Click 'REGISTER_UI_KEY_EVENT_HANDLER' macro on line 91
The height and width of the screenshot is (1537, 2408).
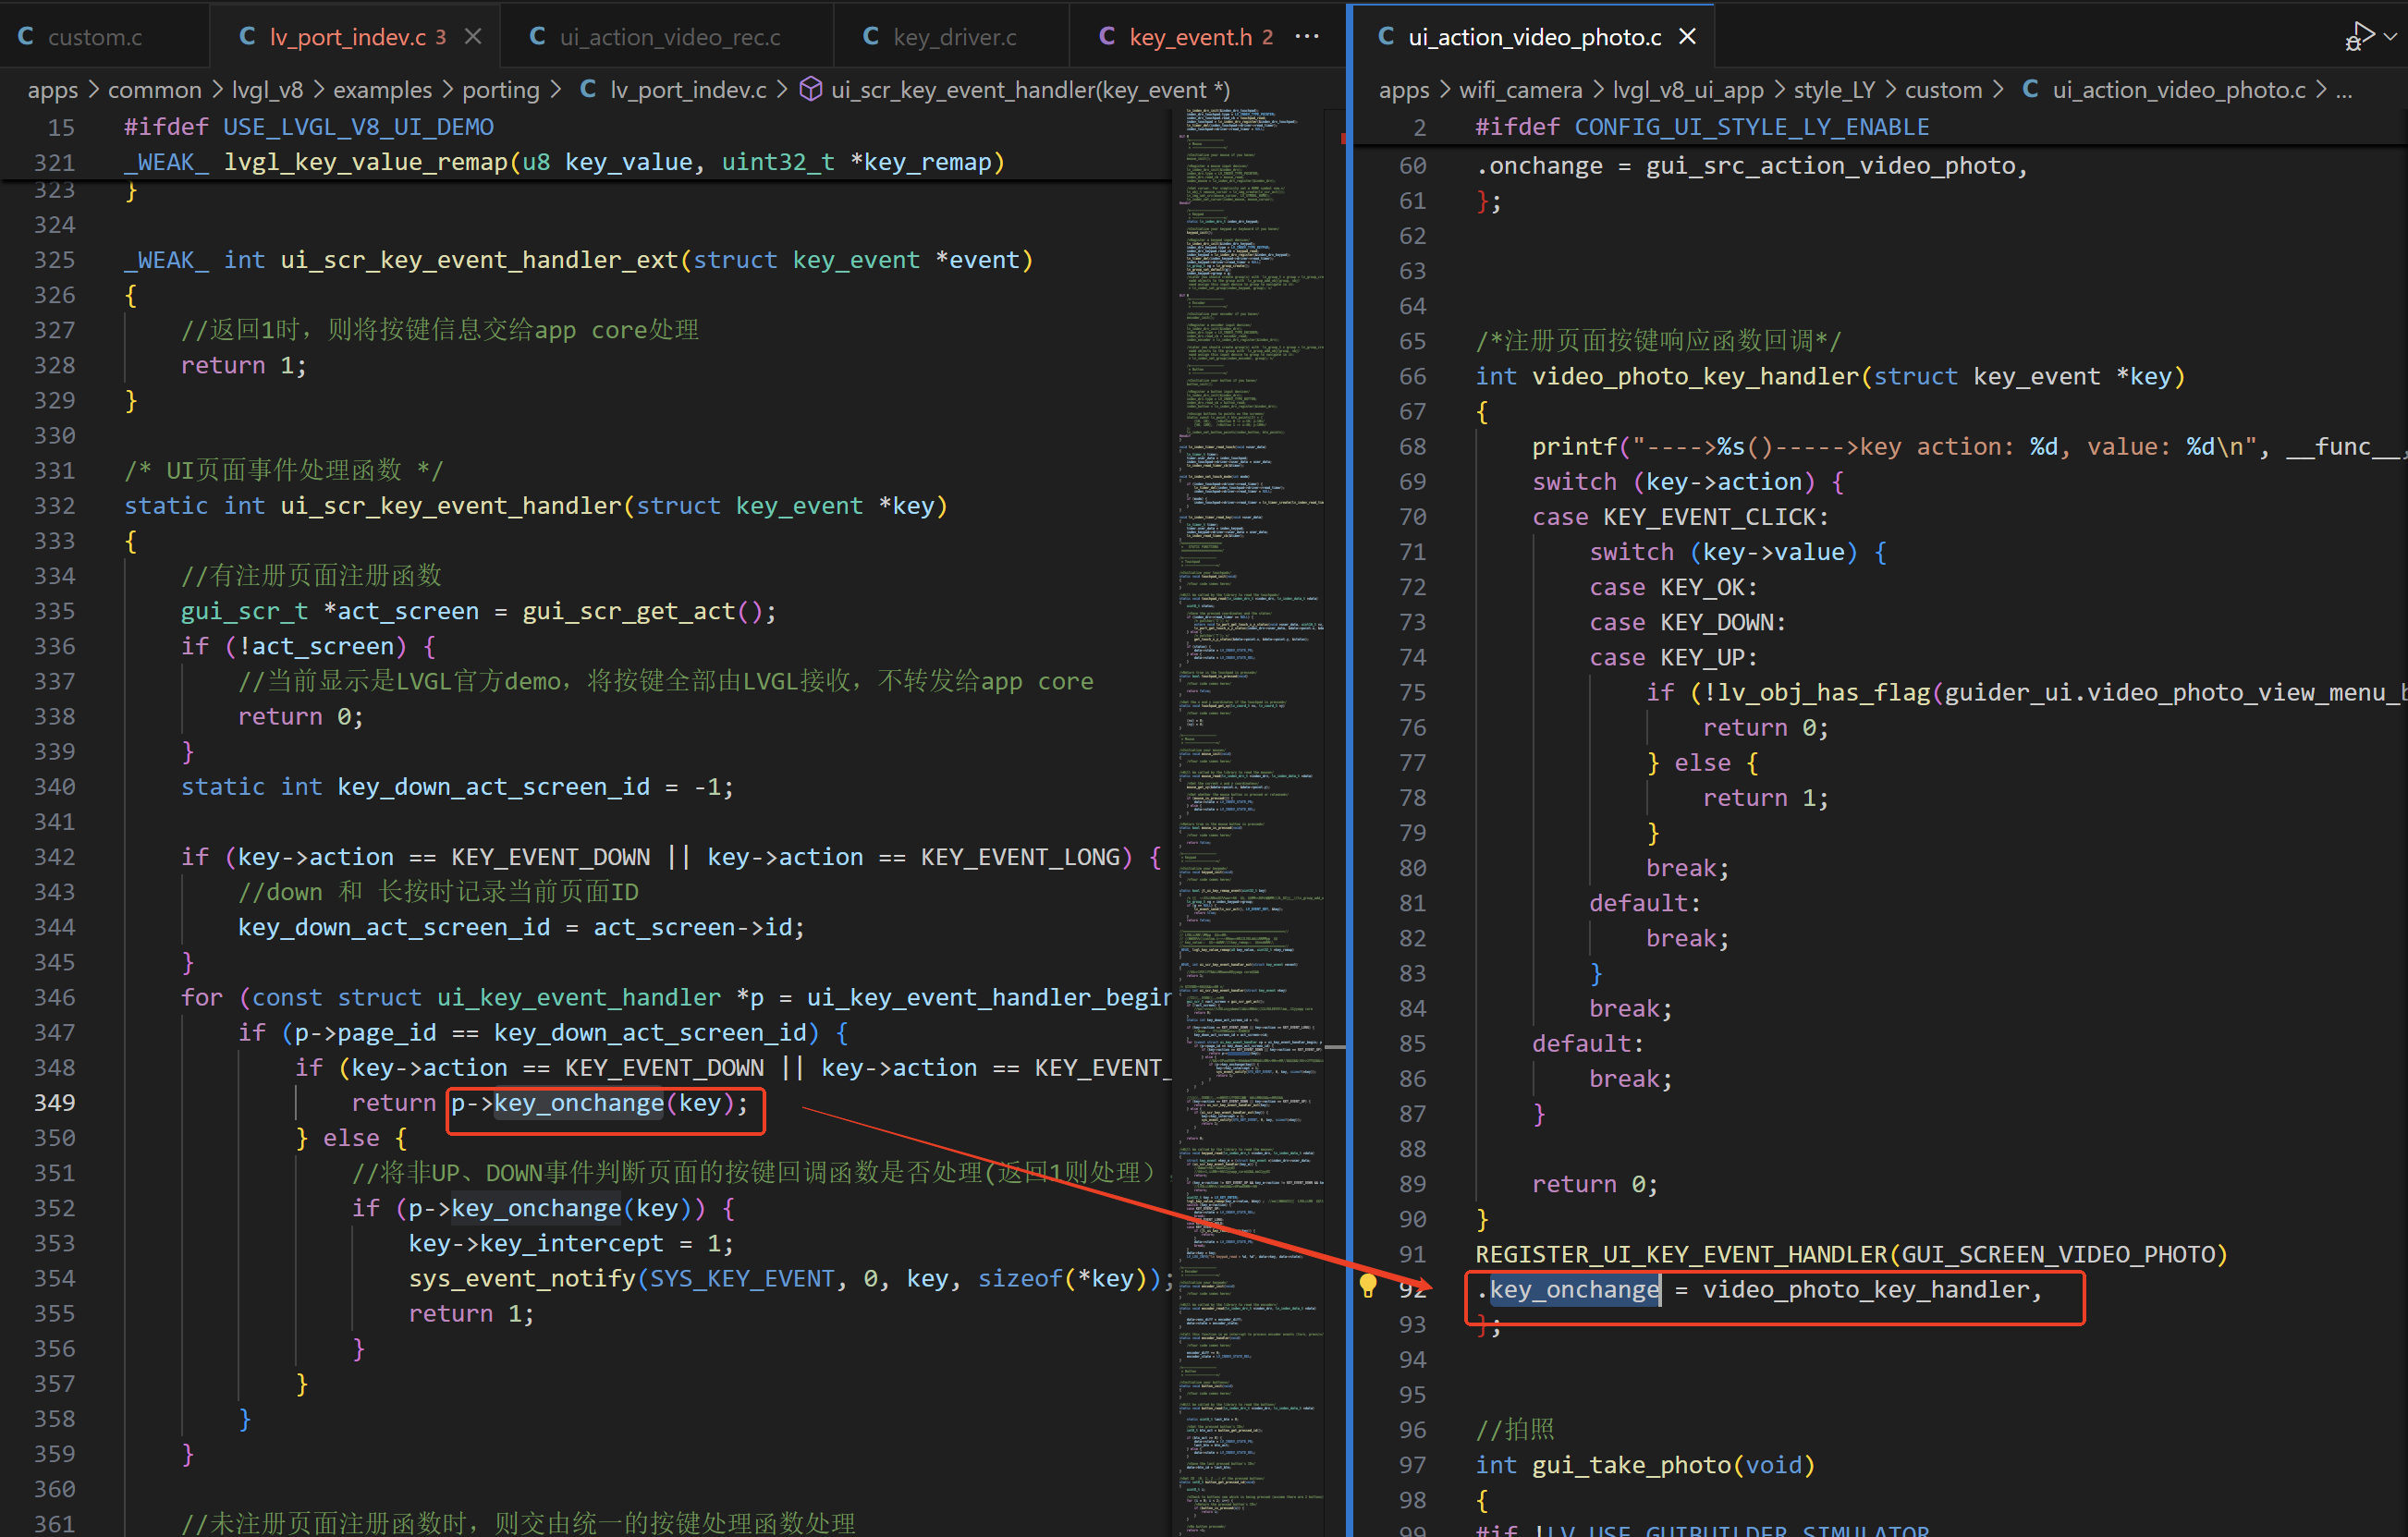coord(1681,1254)
